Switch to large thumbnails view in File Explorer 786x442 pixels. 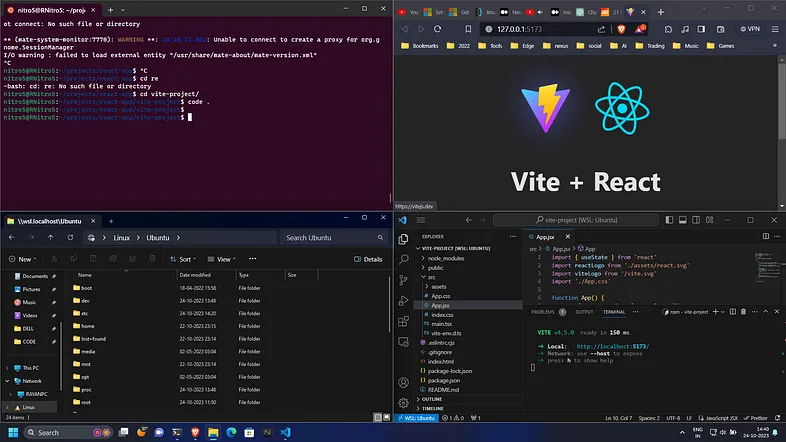point(386,417)
